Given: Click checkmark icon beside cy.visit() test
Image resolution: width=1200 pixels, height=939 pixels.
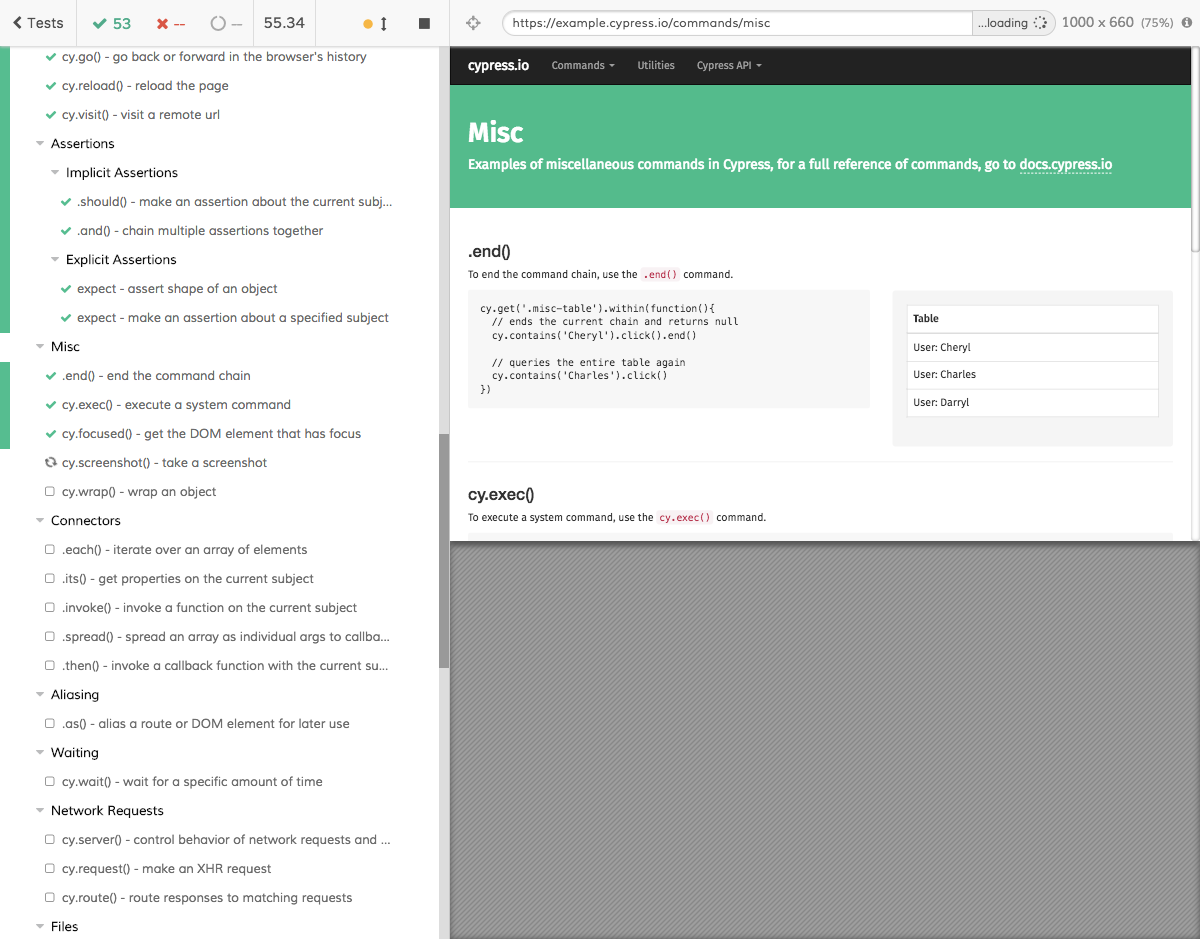Looking at the screenshot, I should (51, 115).
